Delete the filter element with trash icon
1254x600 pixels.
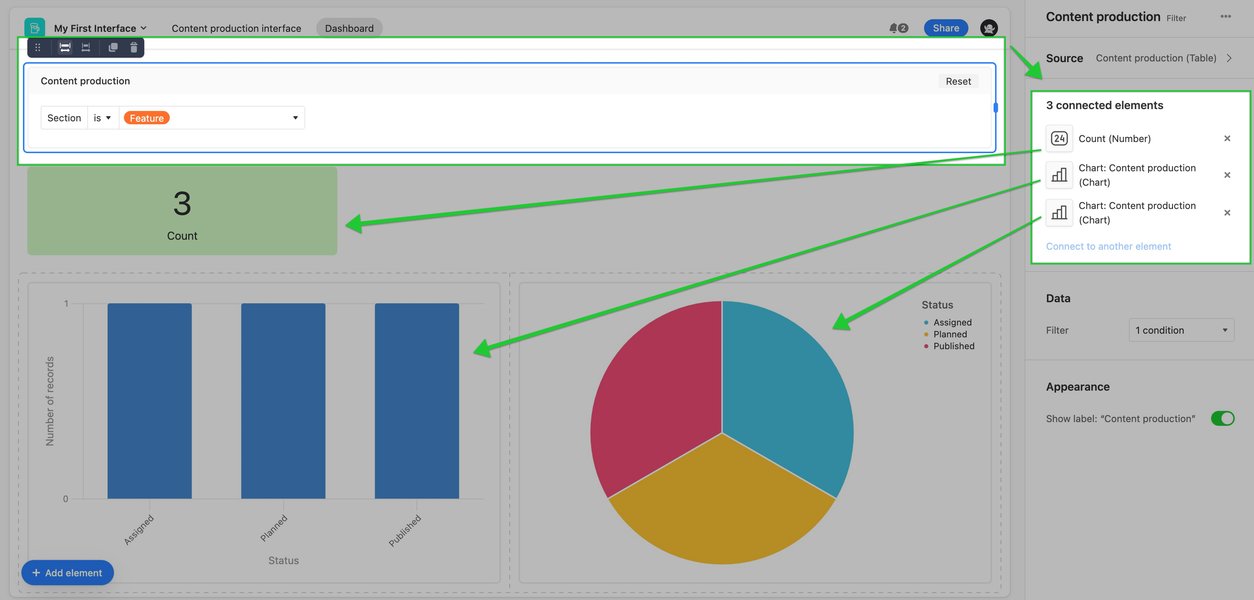[x=134, y=47]
